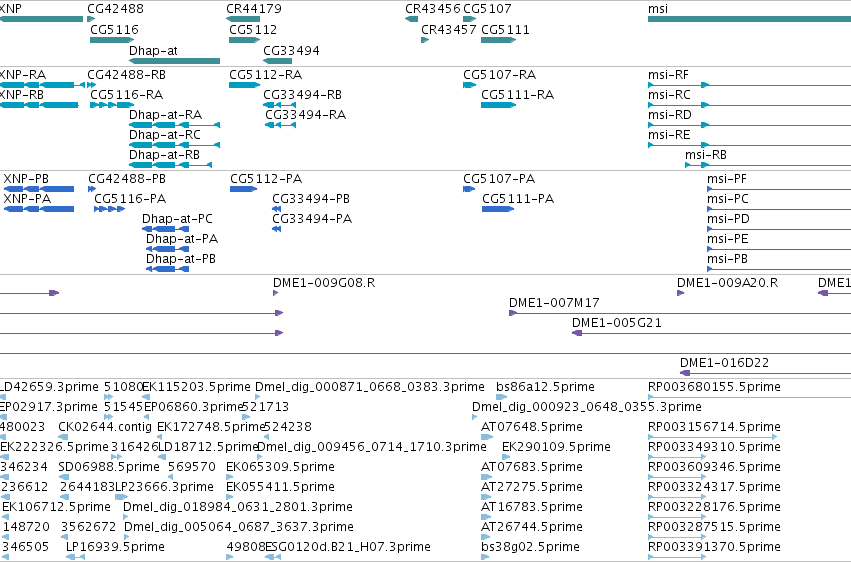Click transcript CG33494-RA

[x=306, y=114]
